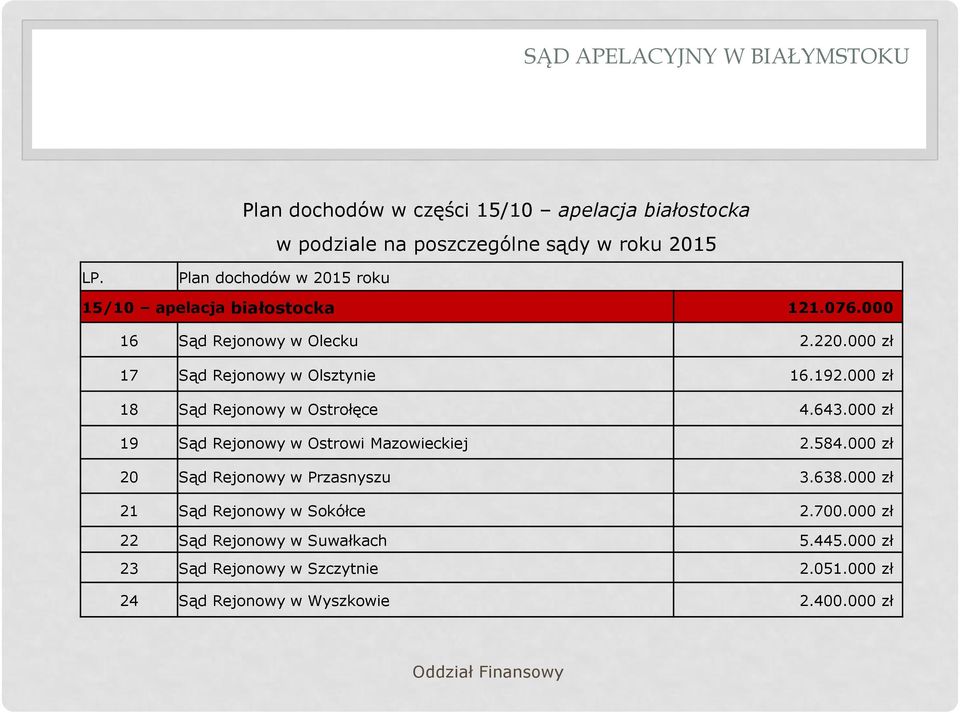960x713 pixels.
Task: Select subtitle 'w podziale na poszczególne sądy'
Action: click(432, 244)
